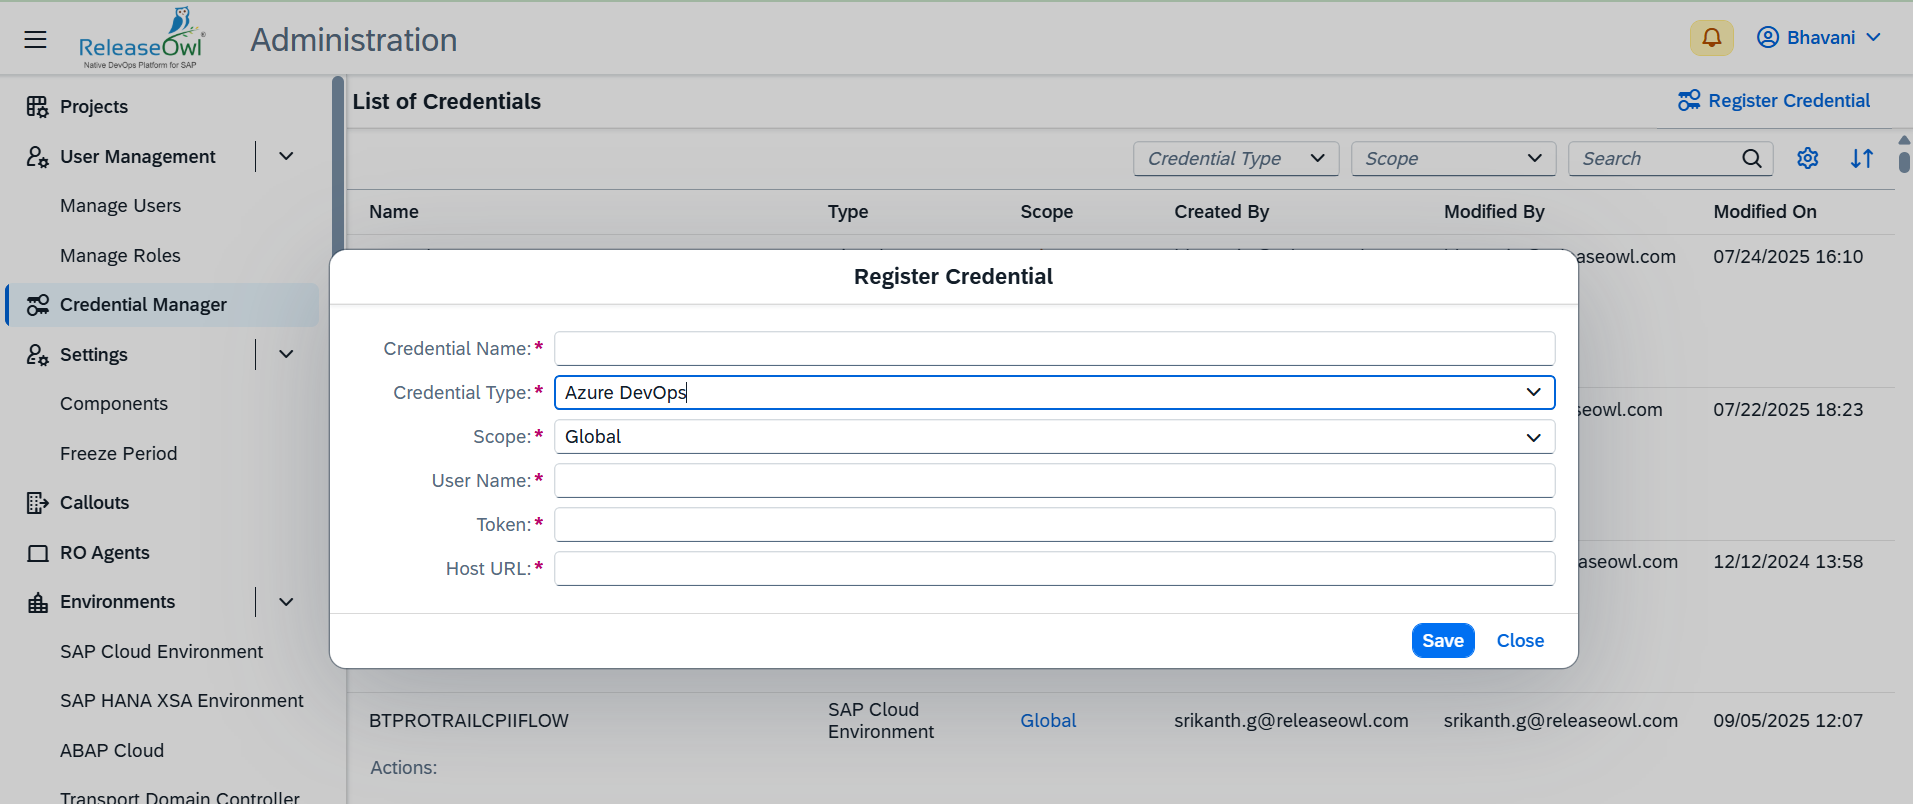Click the Callouts sidebar icon
This screenshot has width=1913, height=804.
37,503
